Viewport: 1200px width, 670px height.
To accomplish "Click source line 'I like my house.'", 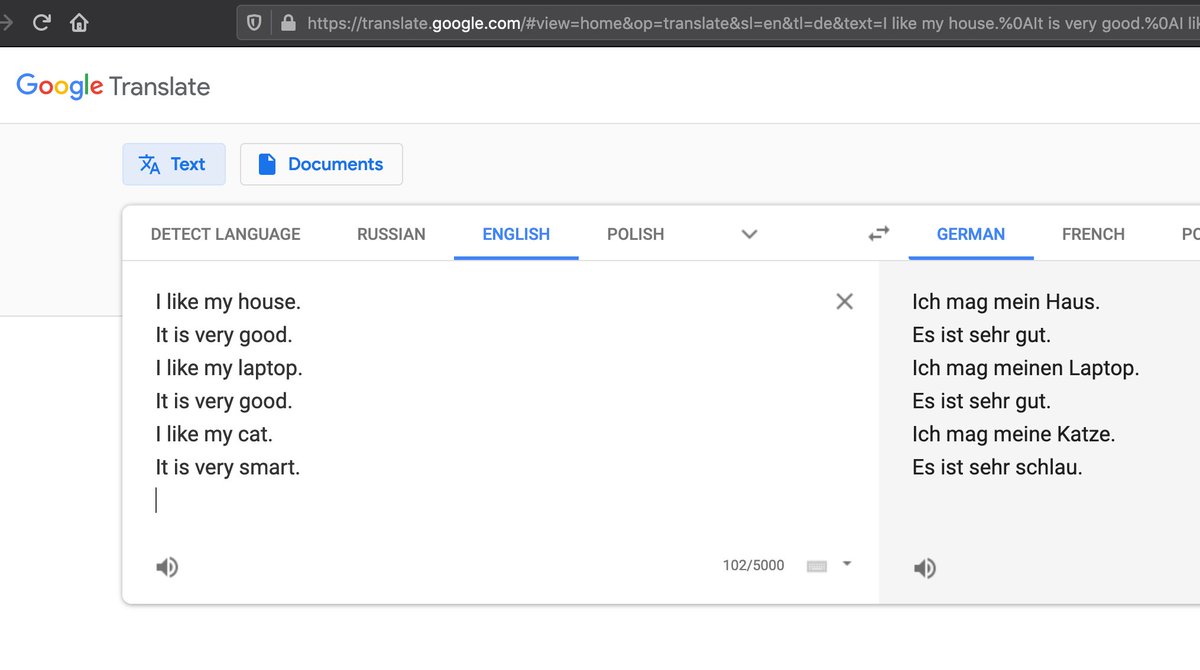I will coord(228,301).
